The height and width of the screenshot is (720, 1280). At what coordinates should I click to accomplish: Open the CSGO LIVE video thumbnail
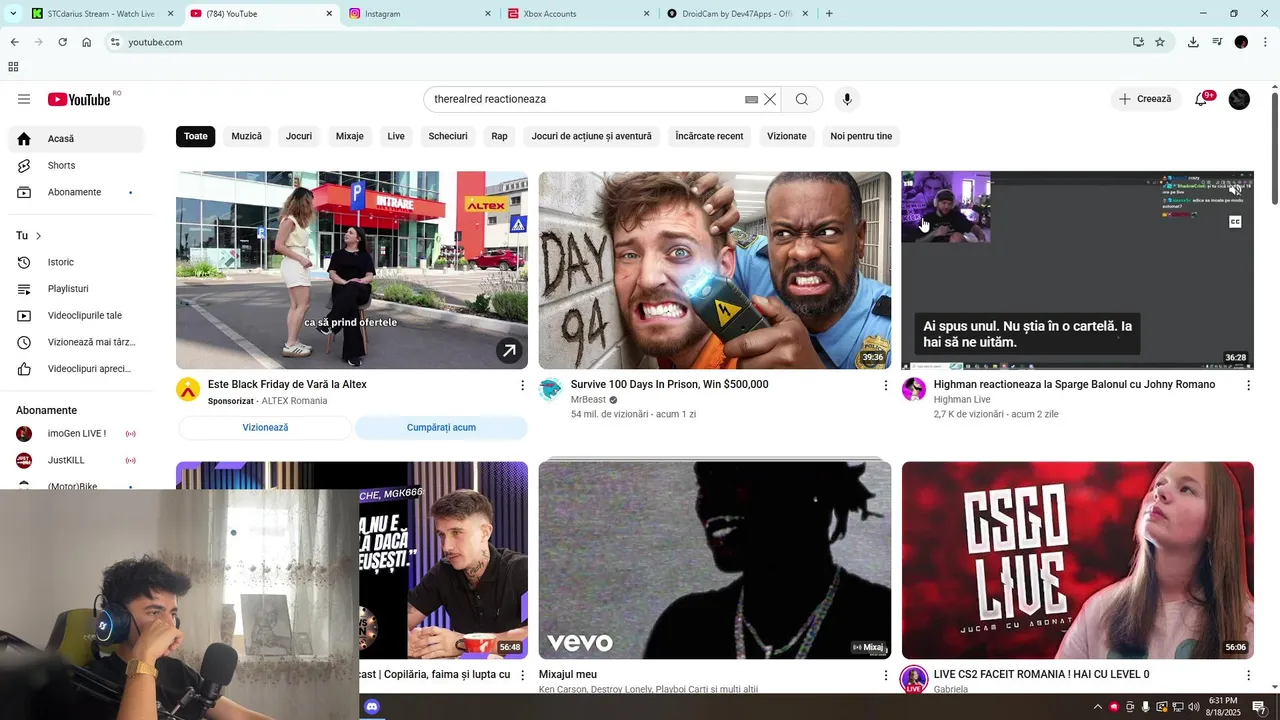pos(1078,560)
